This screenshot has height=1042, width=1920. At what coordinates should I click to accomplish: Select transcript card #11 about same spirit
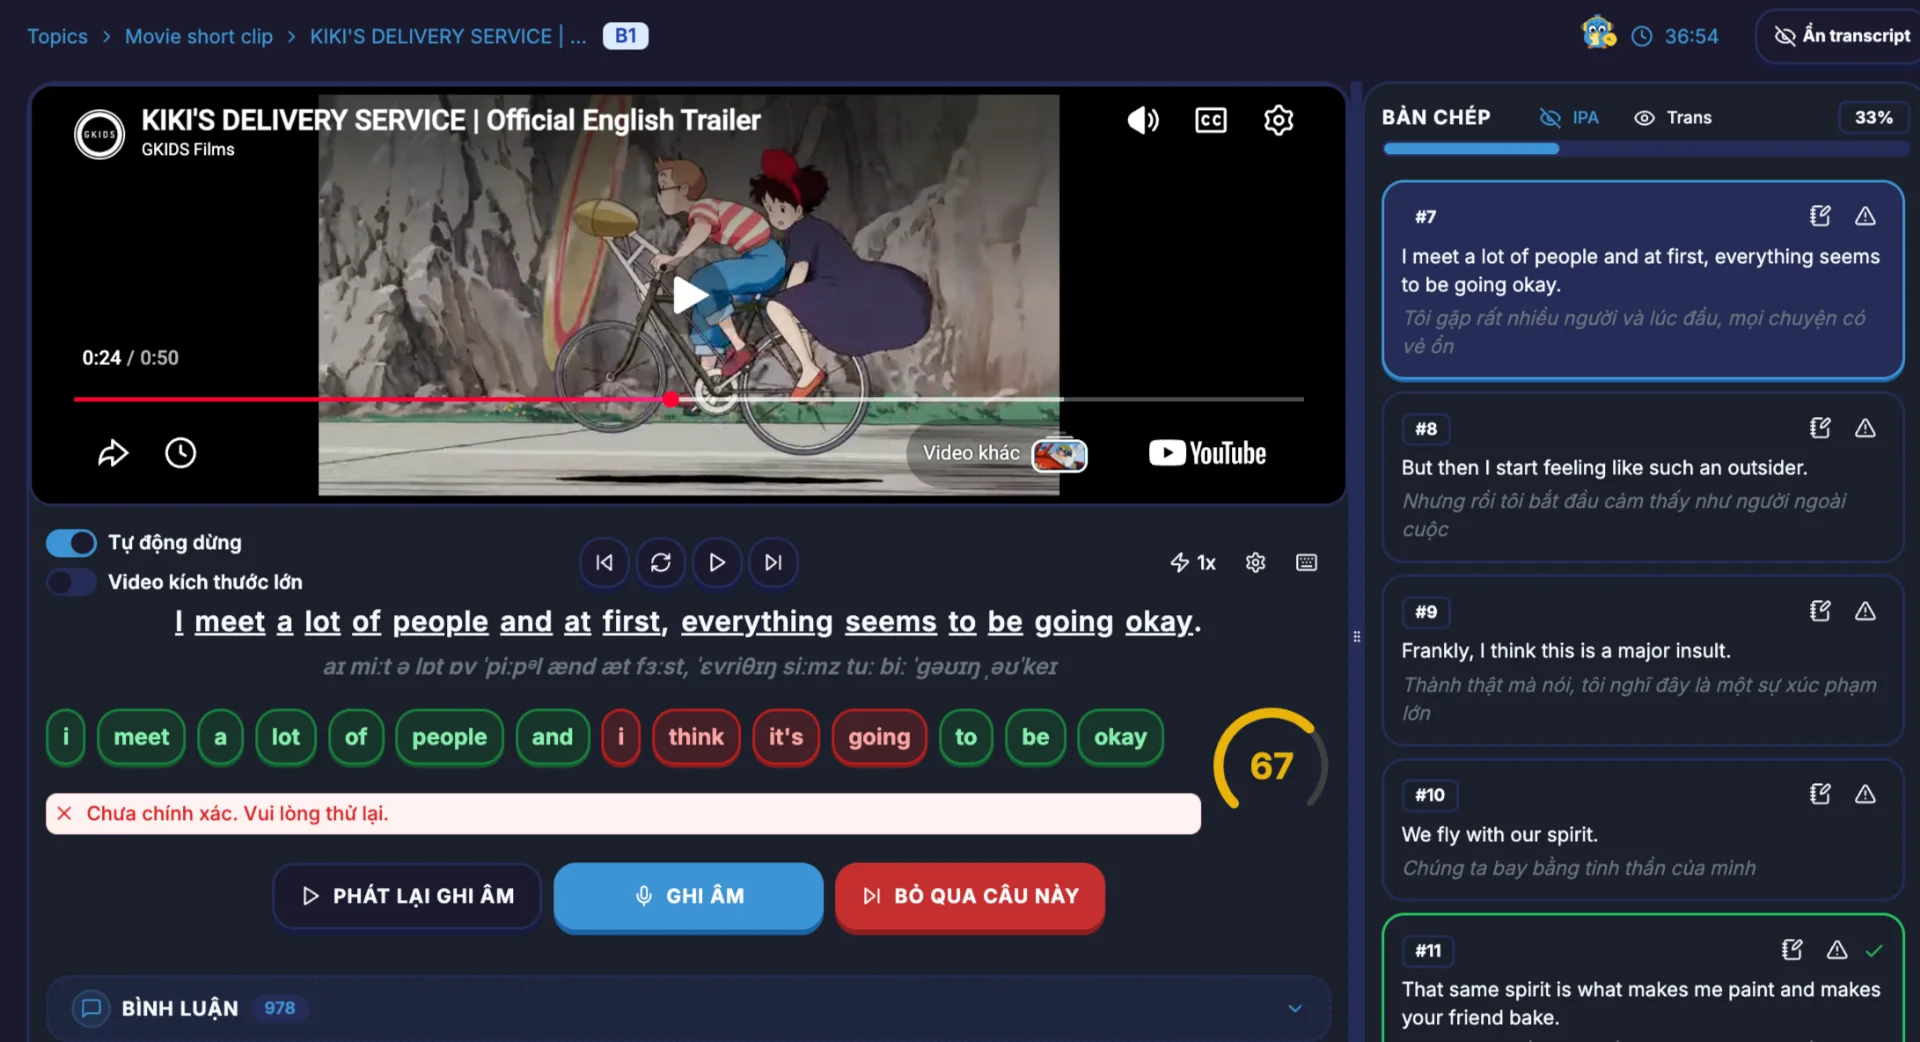[1643, 980]
